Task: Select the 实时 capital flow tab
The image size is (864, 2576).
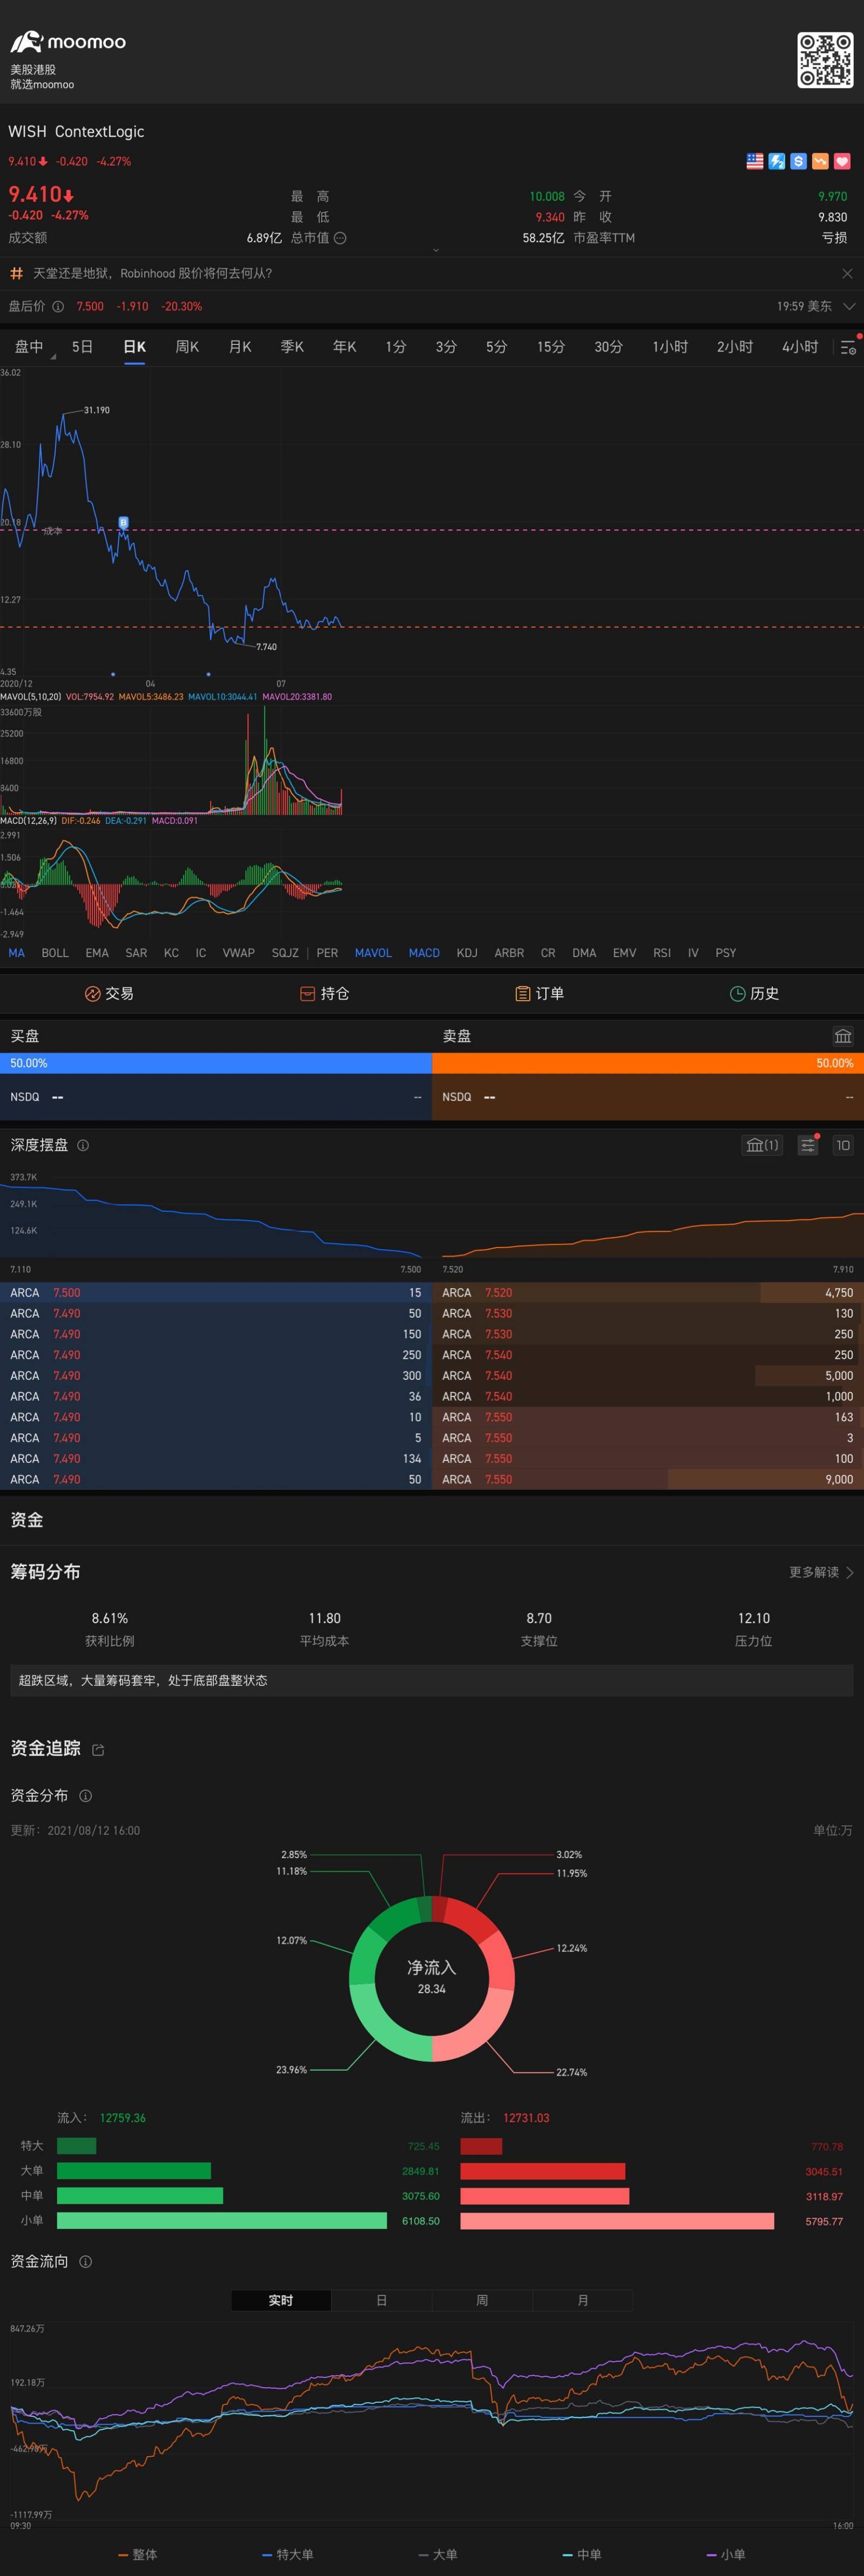Action: click(x=281, y=2300)
